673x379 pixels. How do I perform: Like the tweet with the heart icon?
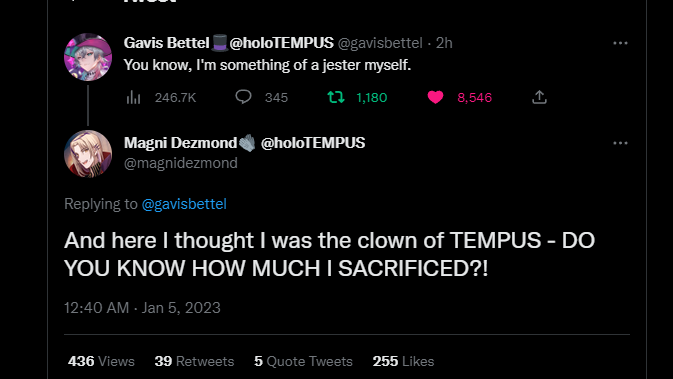pyautogui.click(x=435, y=97)
